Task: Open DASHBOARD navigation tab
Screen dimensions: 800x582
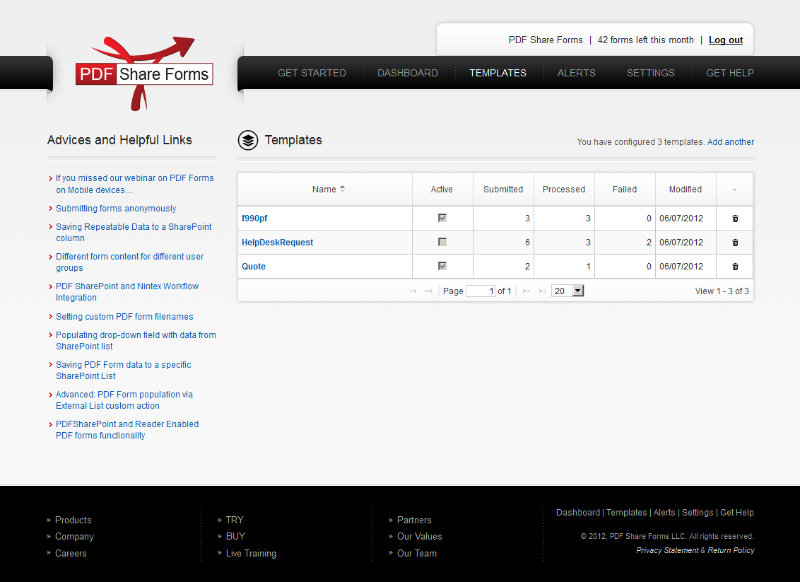Action: [408, 73]
